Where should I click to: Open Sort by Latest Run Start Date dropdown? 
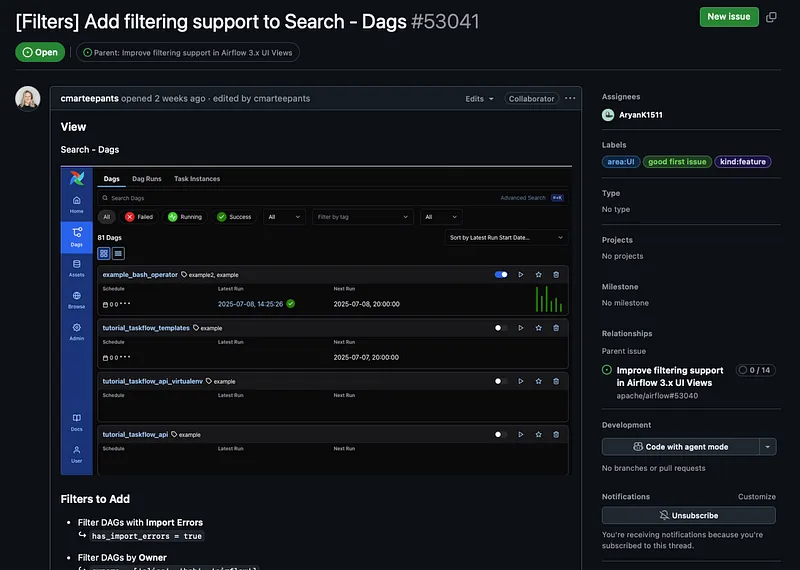pos(507,238)
